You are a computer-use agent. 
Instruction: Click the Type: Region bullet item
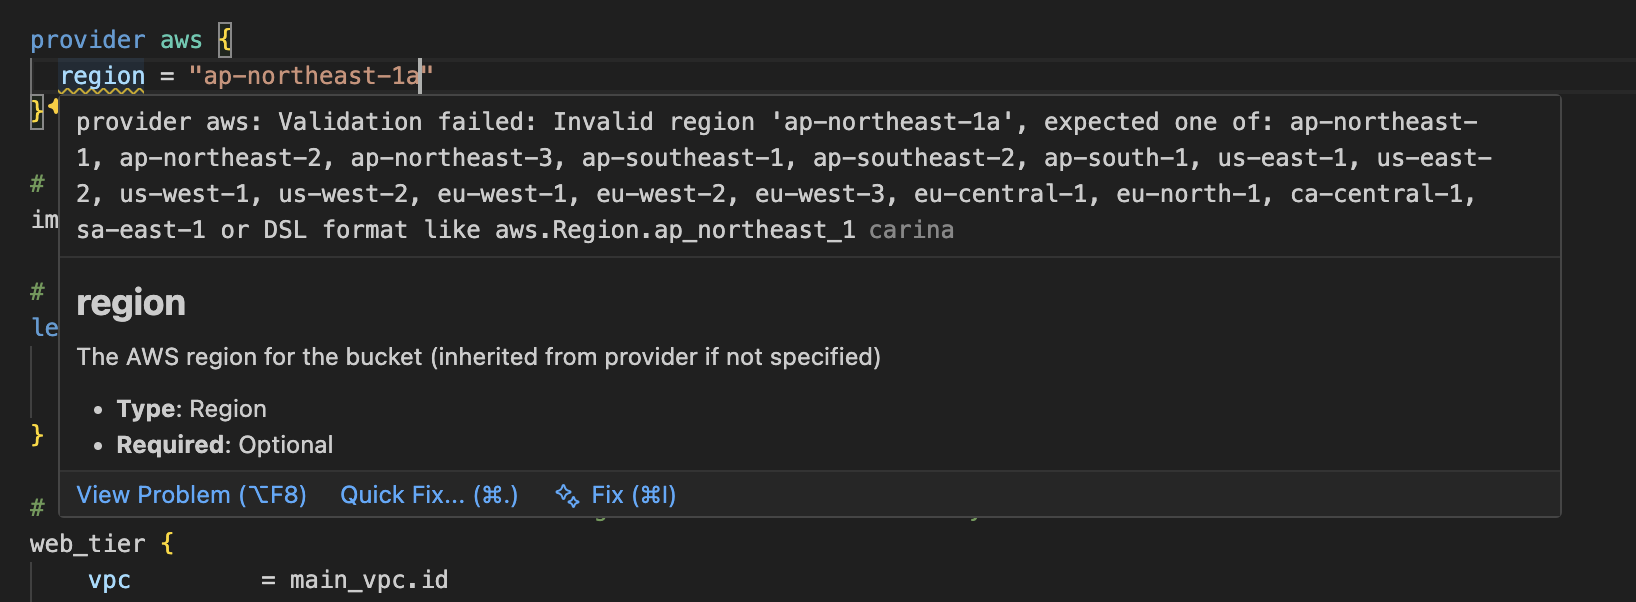191,409
